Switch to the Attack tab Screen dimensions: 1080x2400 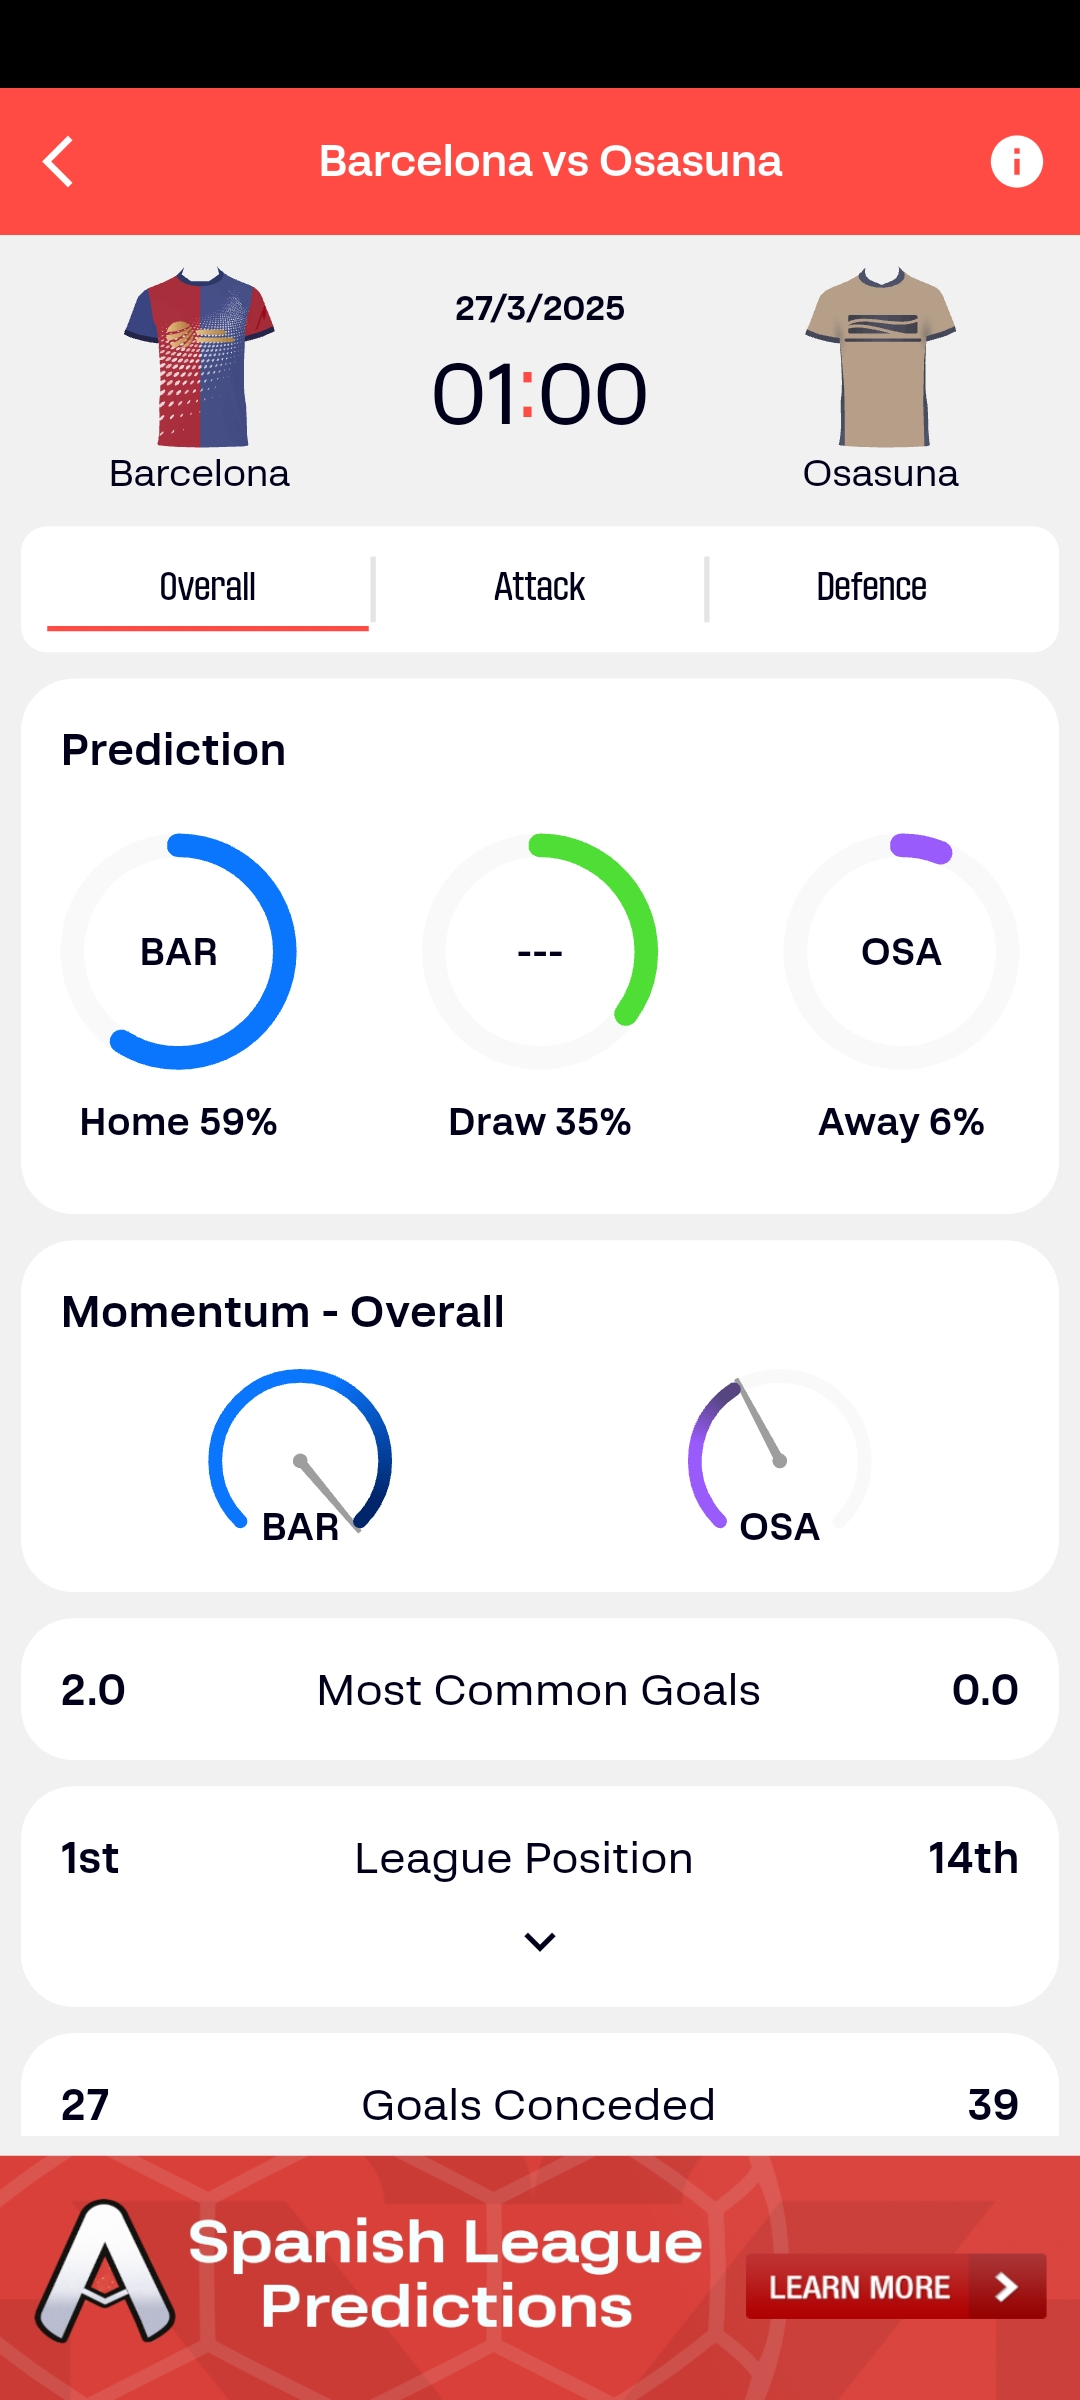pyautogui.click(x=539, y=588)
